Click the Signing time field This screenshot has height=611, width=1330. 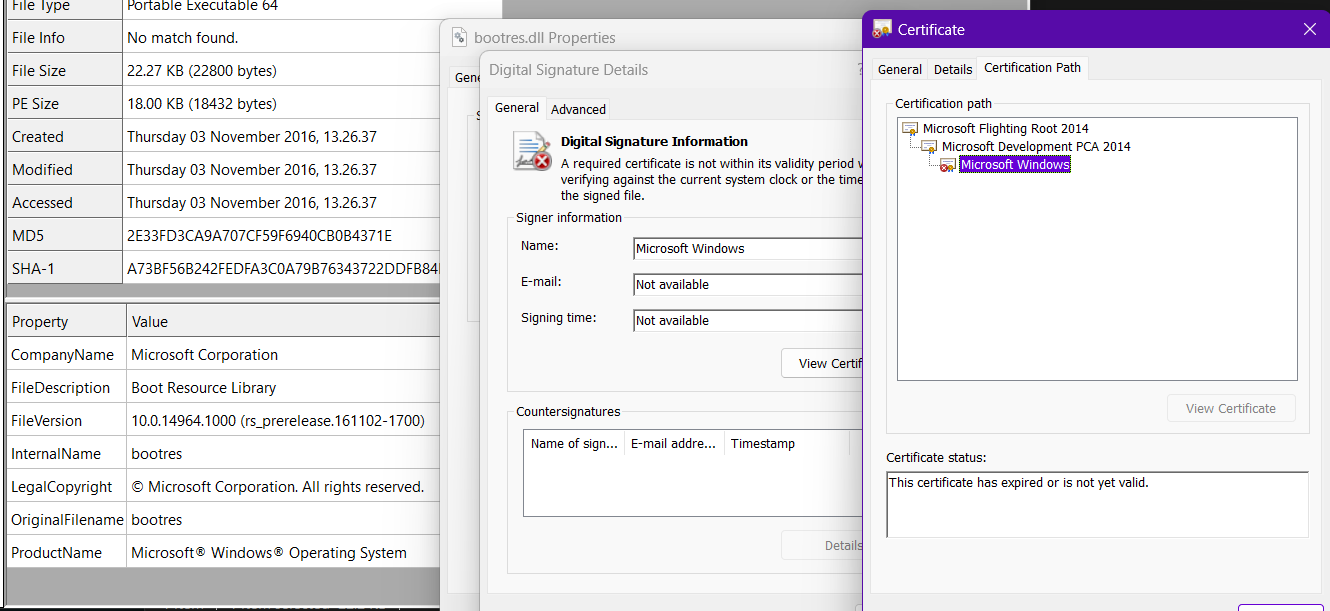coord(746,321)
